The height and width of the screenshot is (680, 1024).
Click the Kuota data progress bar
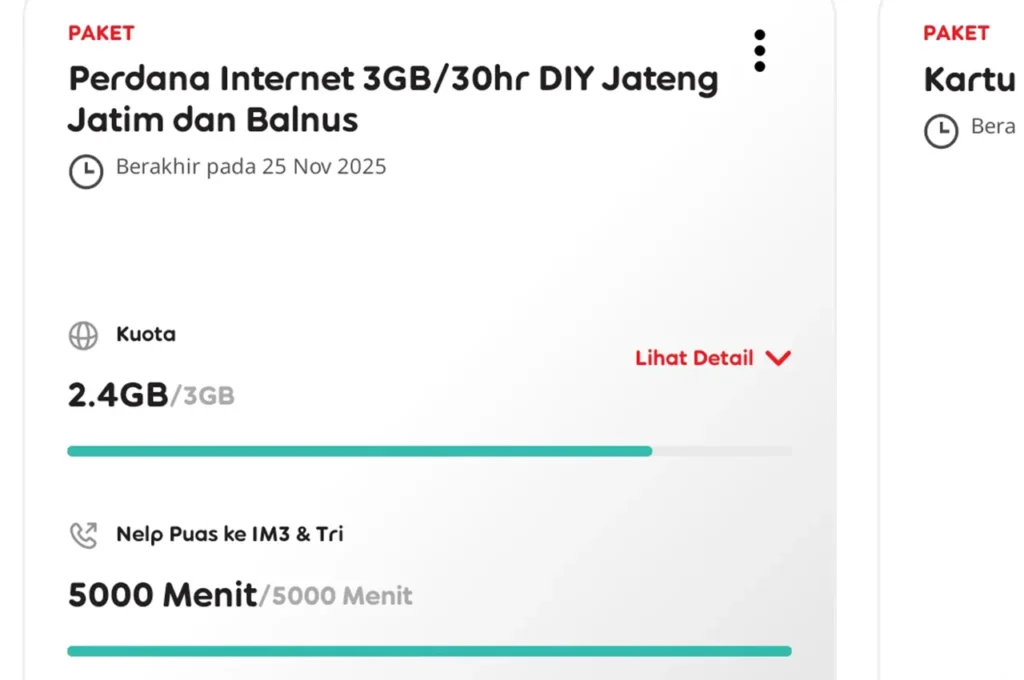429,451
